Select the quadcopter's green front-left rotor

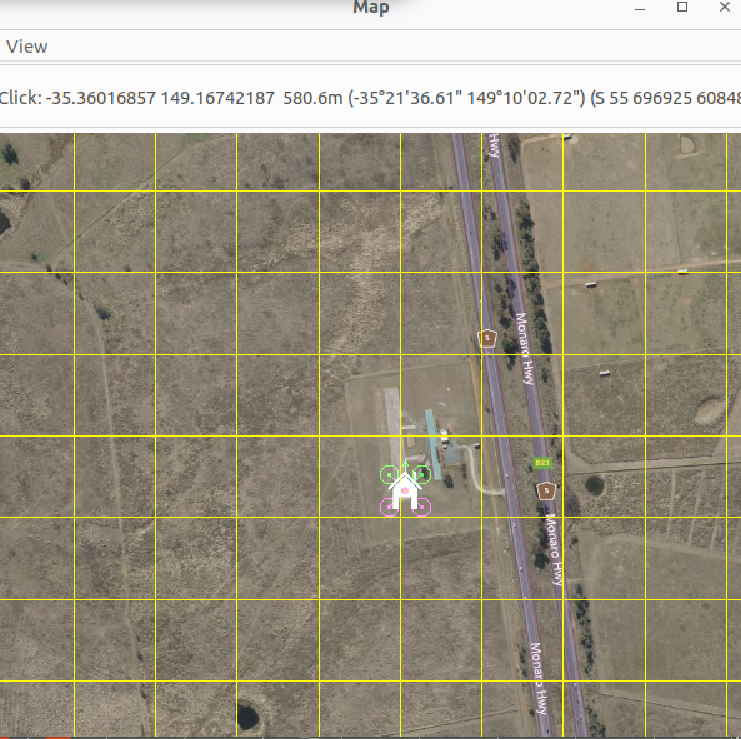(x=388, y=474)
